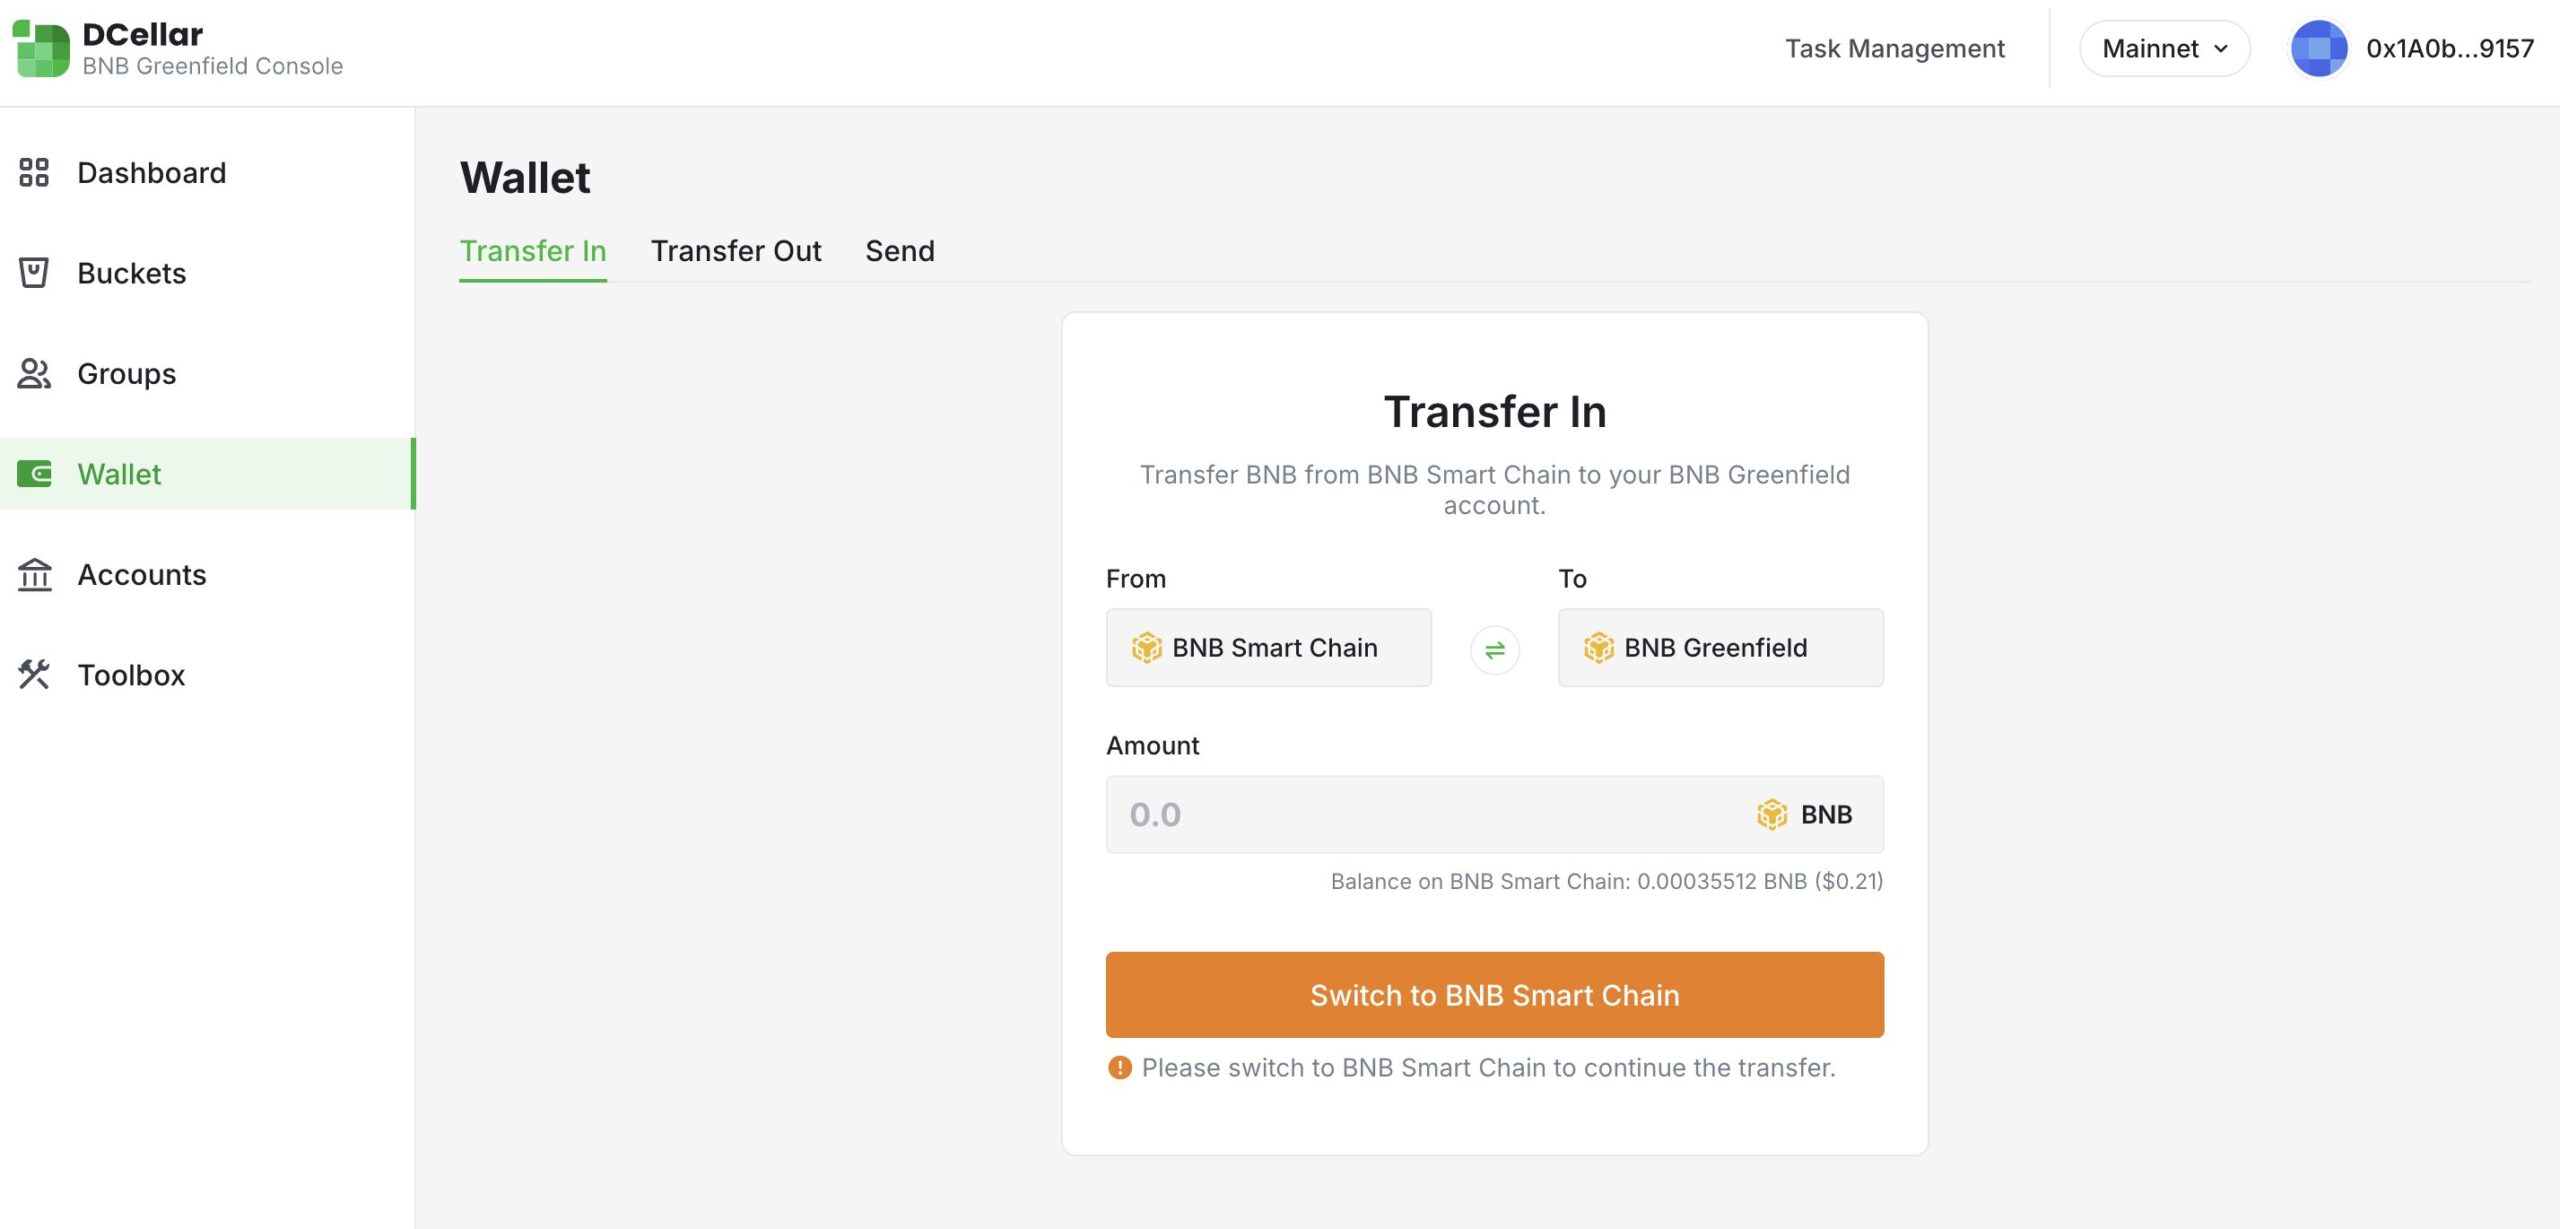The width and height of the screenshot is (2560, 1229).
Task: Open the Toolbox tools icon
Action: pos(34,674)
